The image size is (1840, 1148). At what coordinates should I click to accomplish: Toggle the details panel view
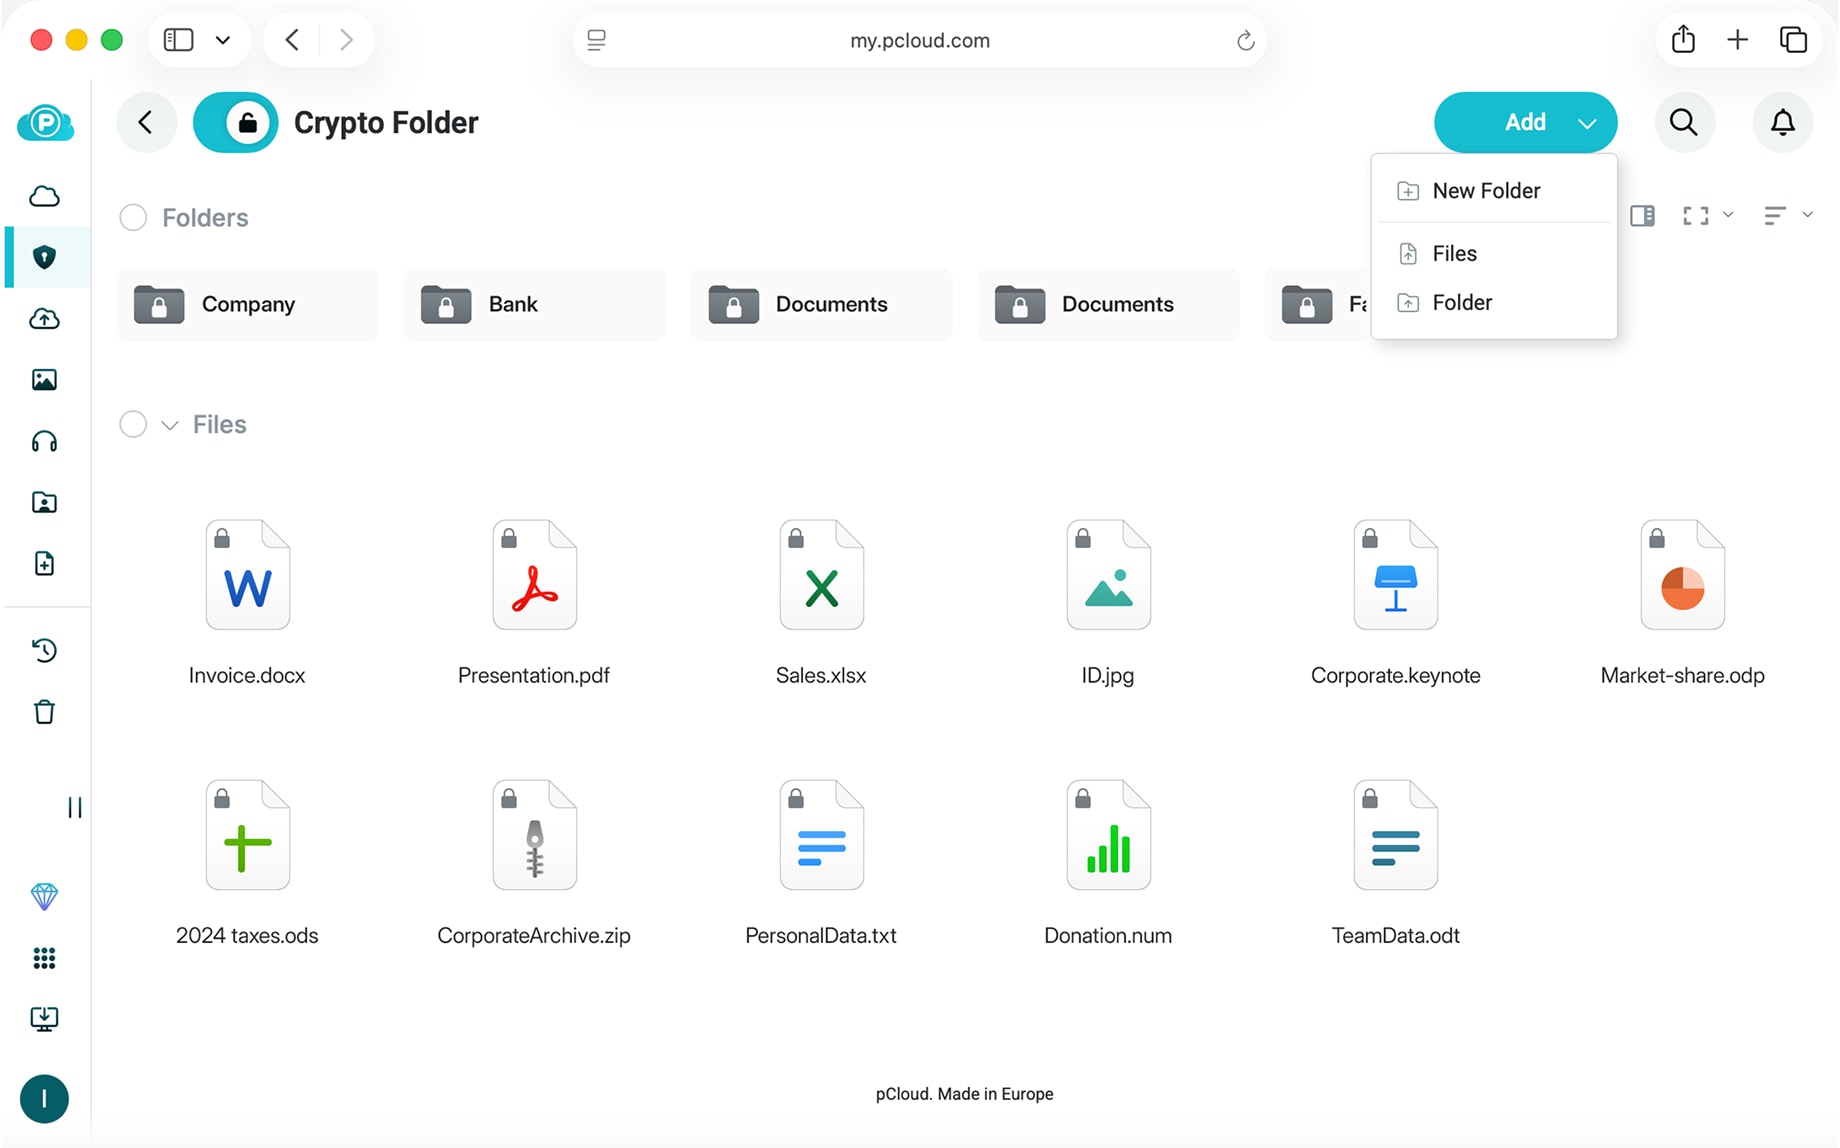(x=1641, y=215)
